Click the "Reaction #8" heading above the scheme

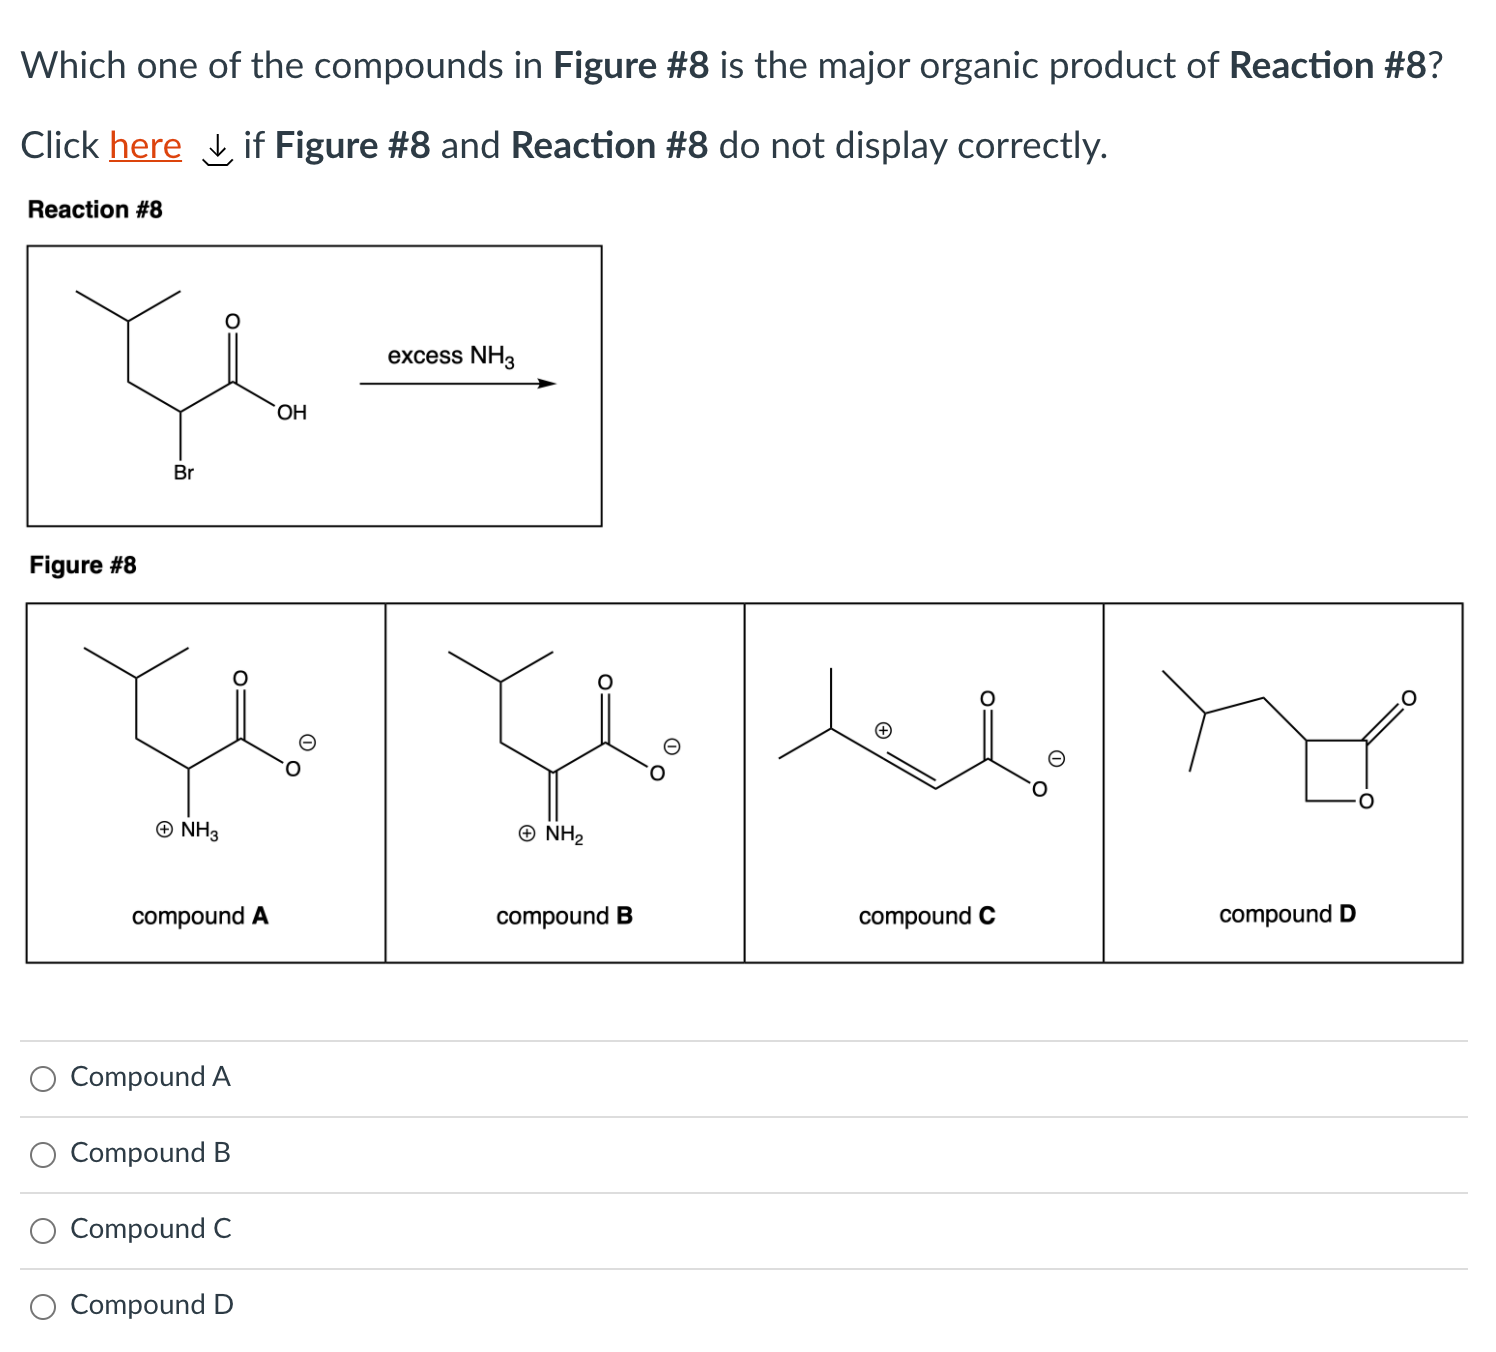pyautogui.click(x=95, y=209)
